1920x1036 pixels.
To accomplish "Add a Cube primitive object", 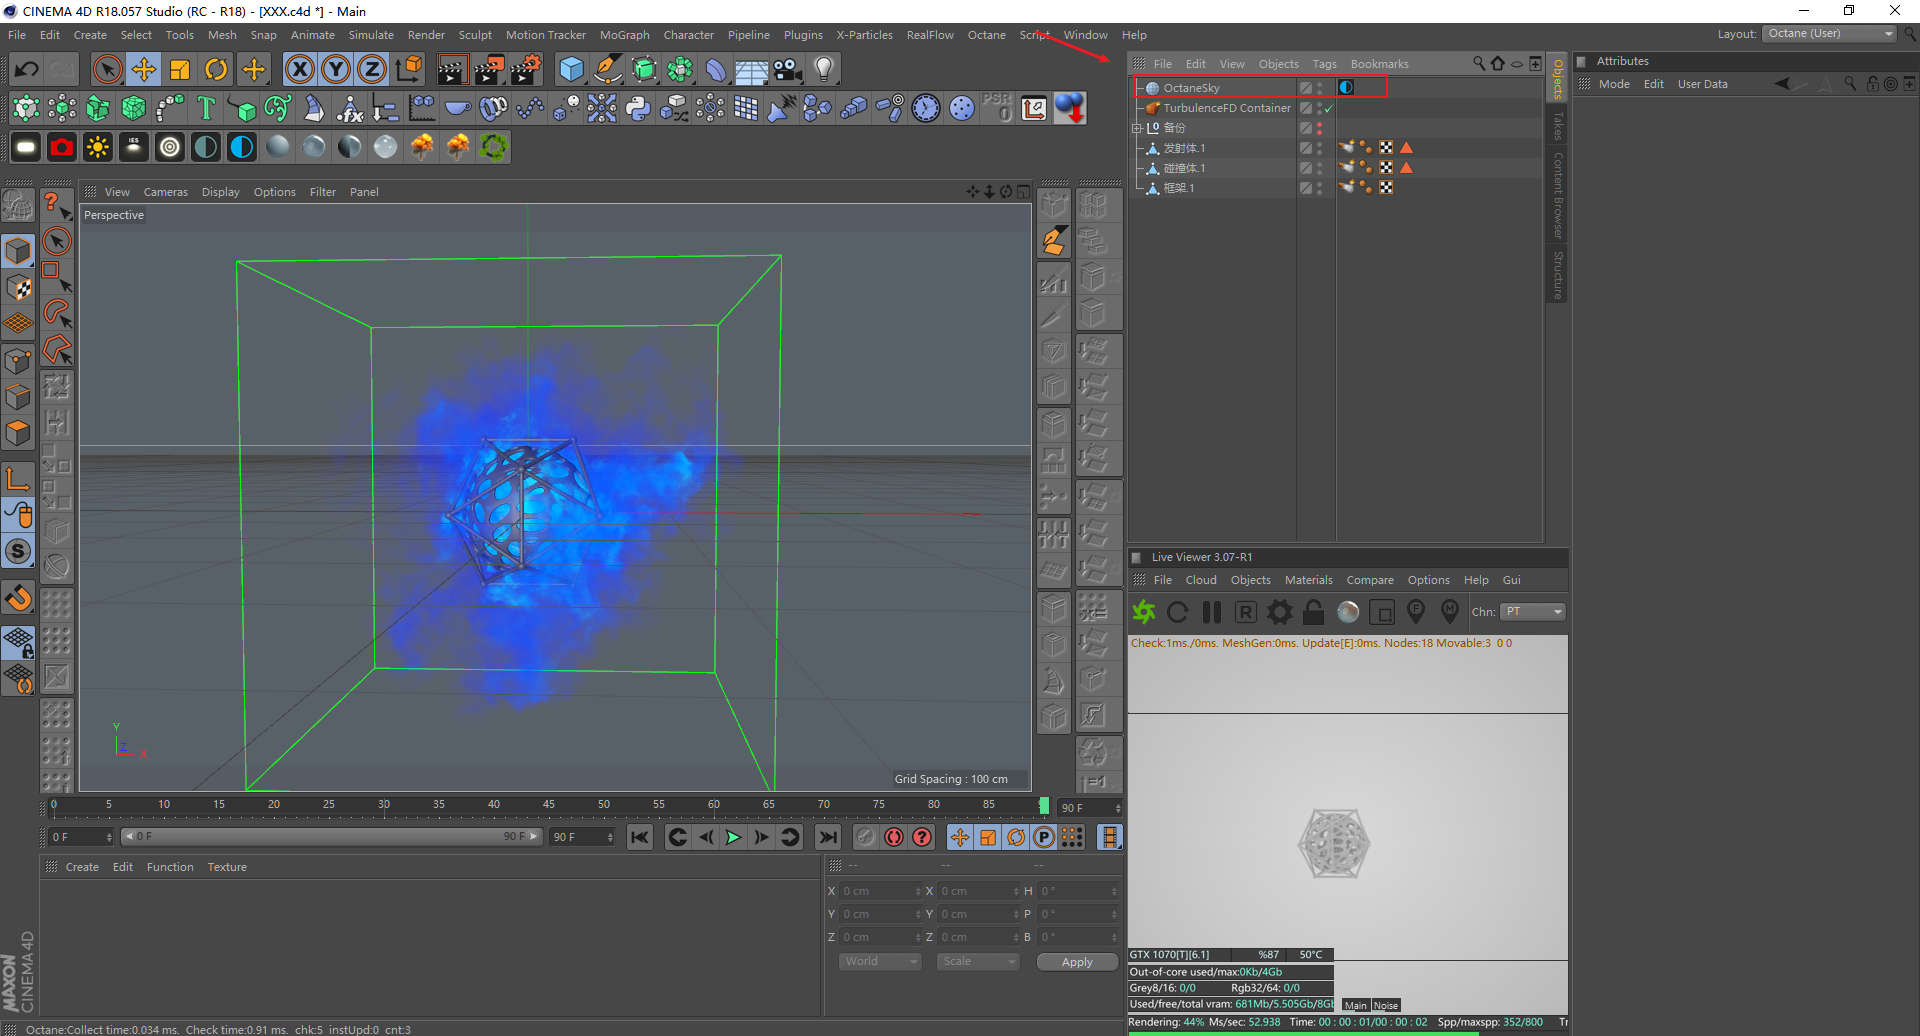I will click(x=571, y=69).
